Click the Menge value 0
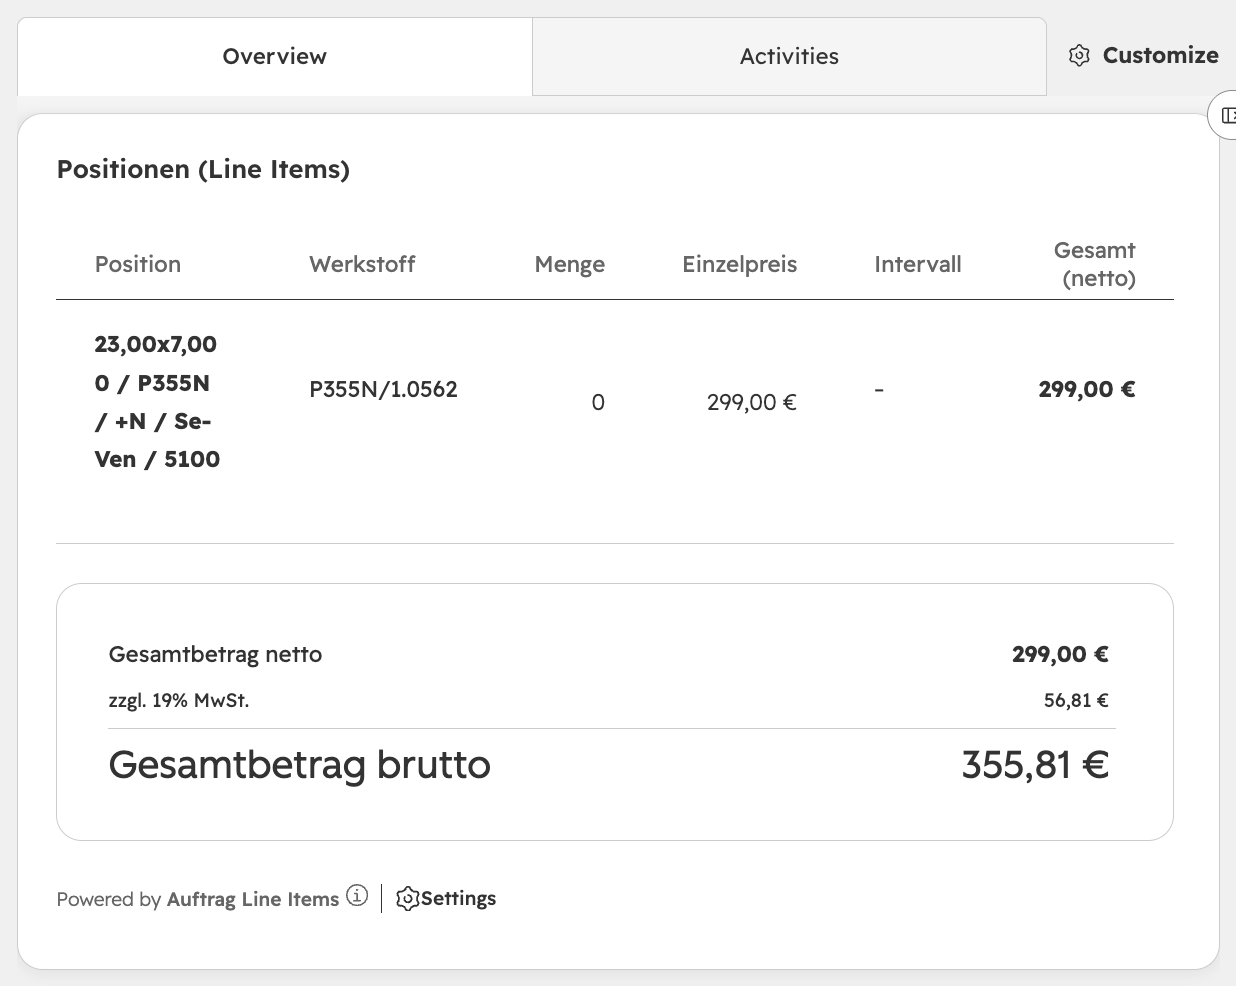 (x=598, y=402)
